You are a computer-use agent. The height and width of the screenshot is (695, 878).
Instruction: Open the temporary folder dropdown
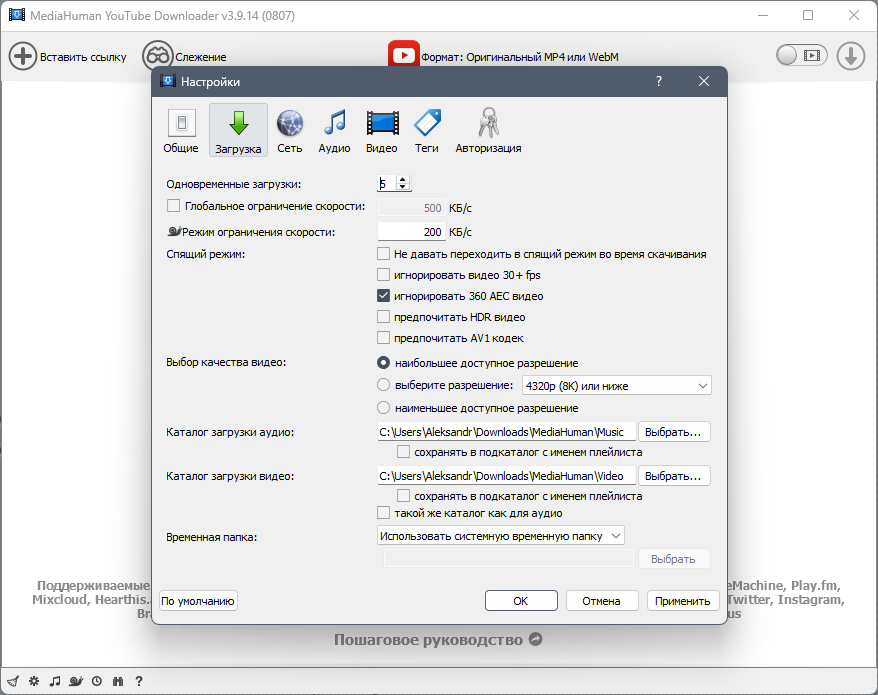(x=501, y=536)
